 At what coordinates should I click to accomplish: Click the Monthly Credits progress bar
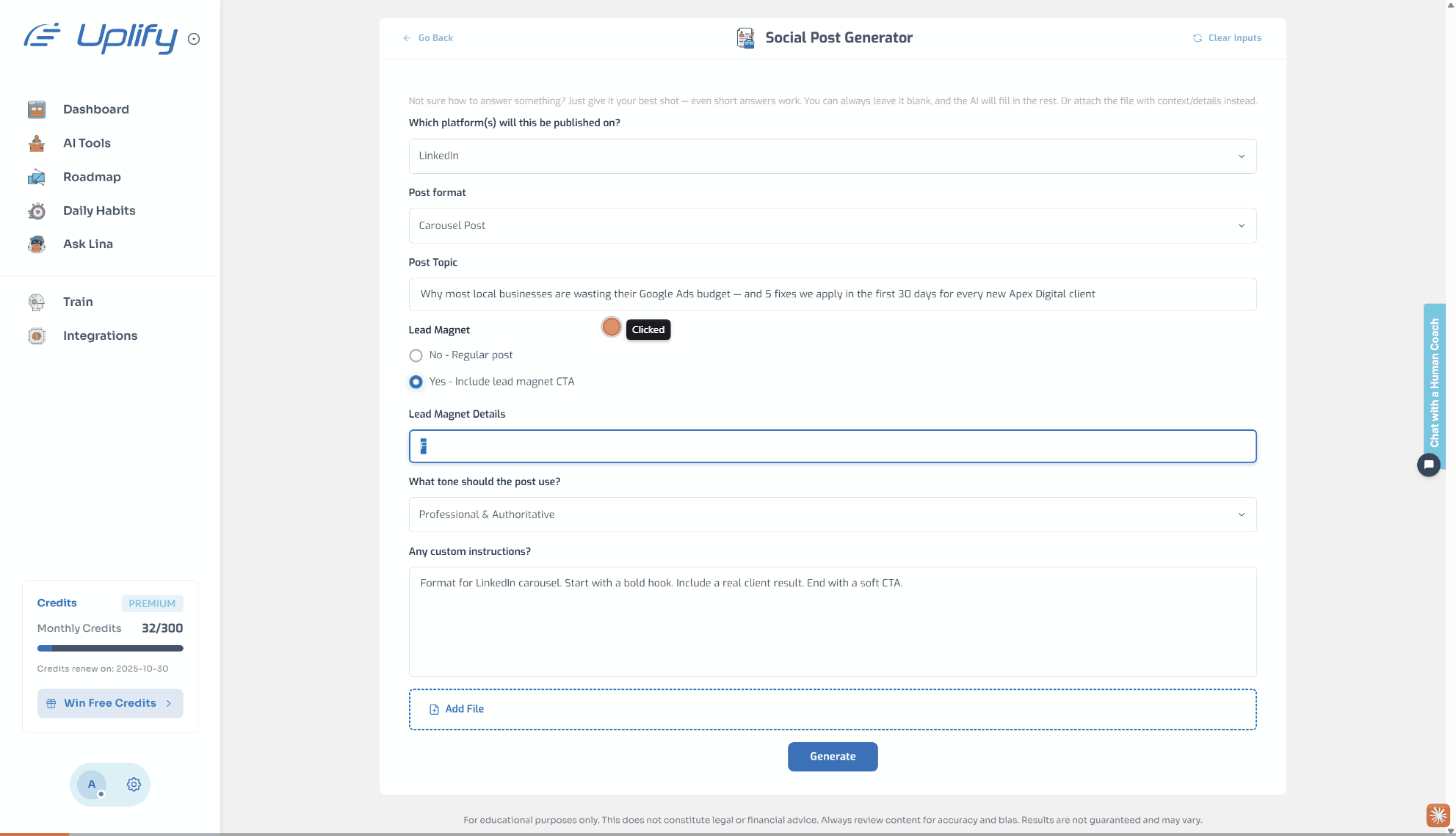(110, 648)
